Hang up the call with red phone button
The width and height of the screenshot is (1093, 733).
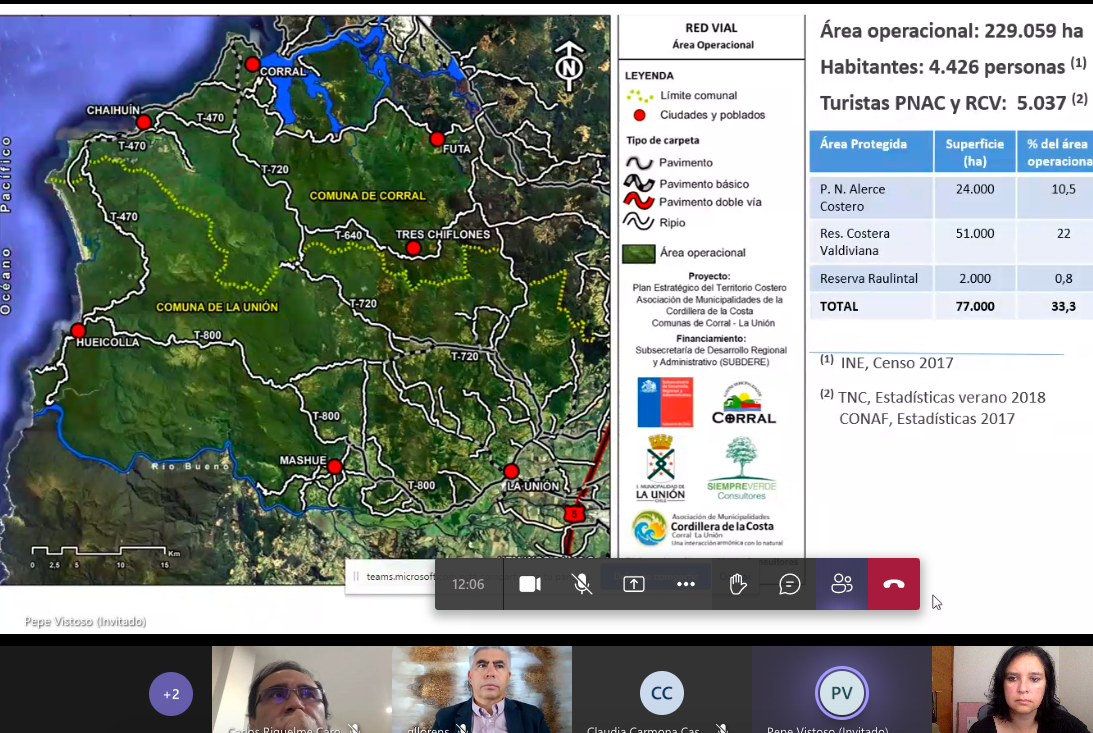(894, 584)
